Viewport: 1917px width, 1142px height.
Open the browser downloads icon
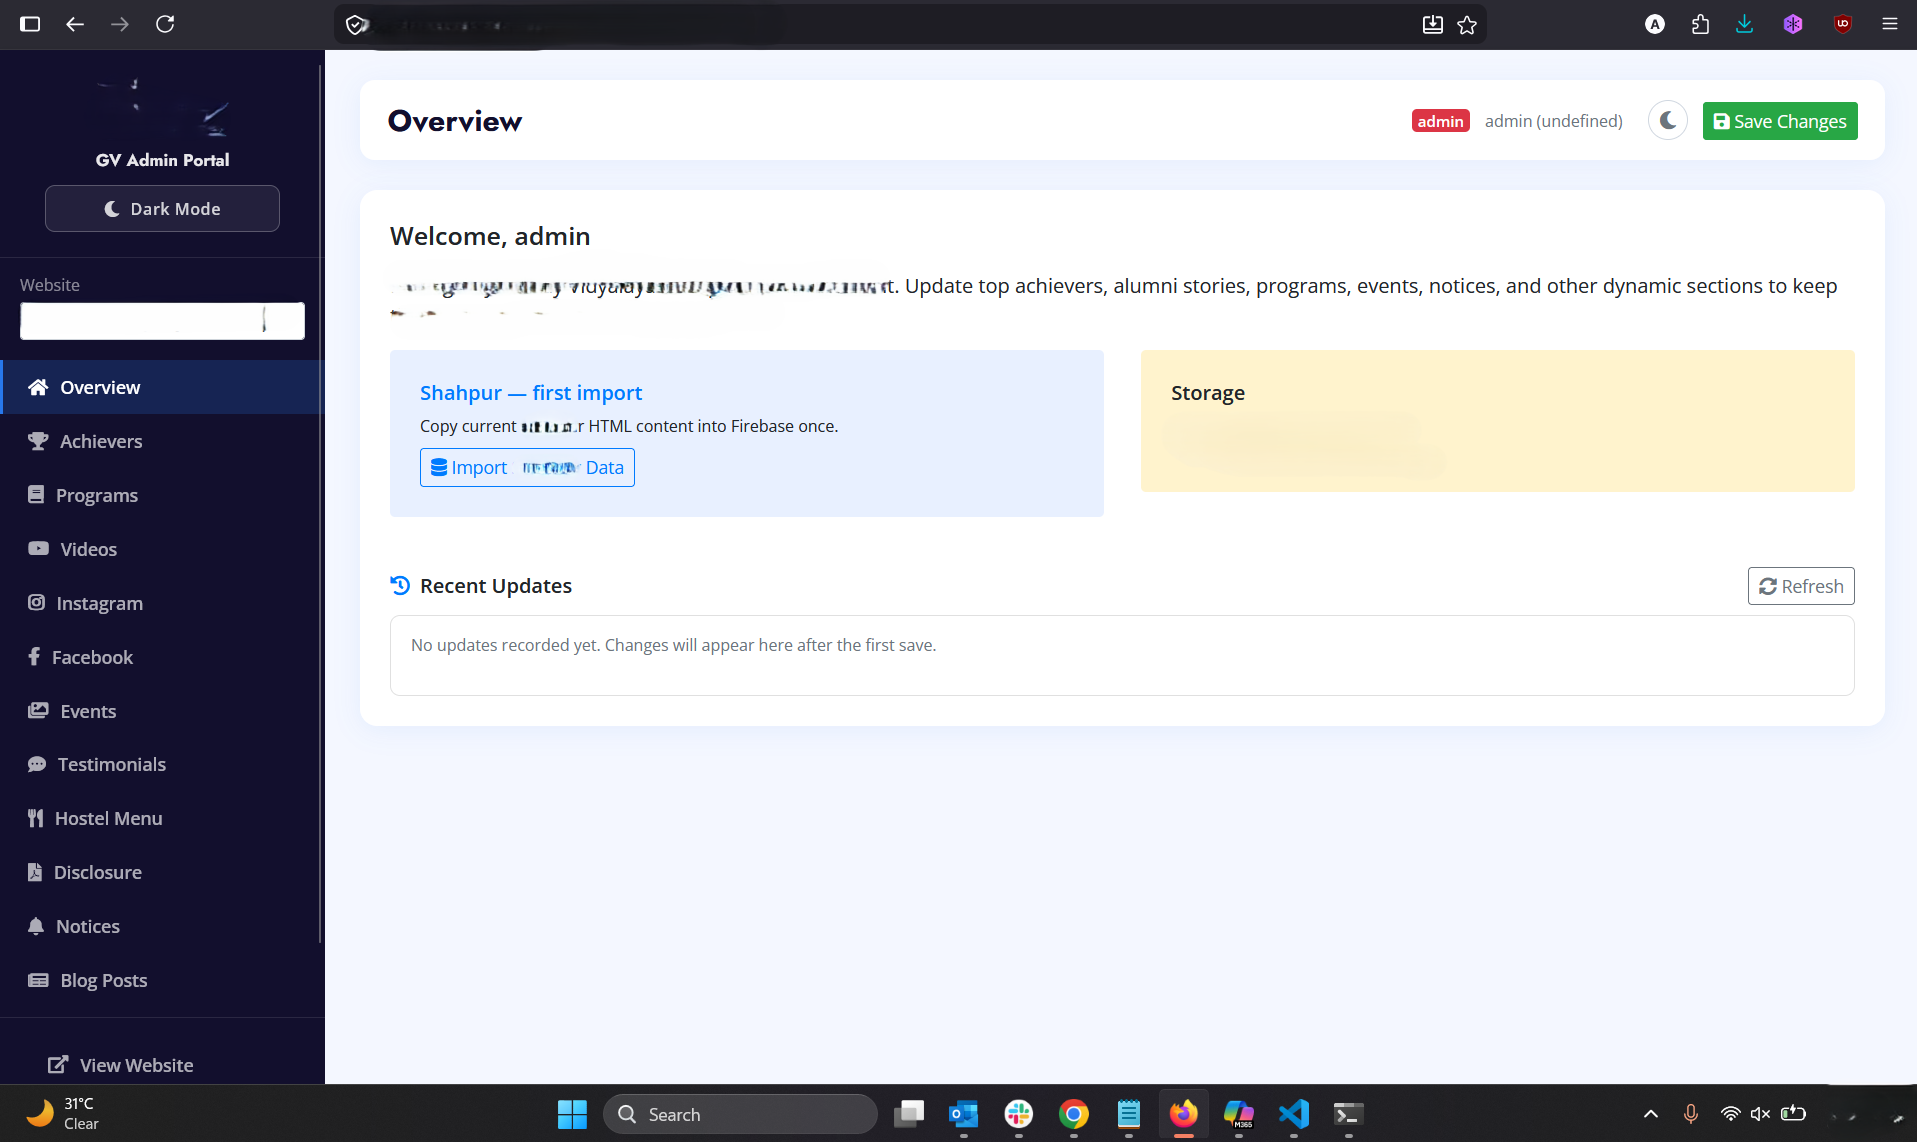(x=1745, y=24)
